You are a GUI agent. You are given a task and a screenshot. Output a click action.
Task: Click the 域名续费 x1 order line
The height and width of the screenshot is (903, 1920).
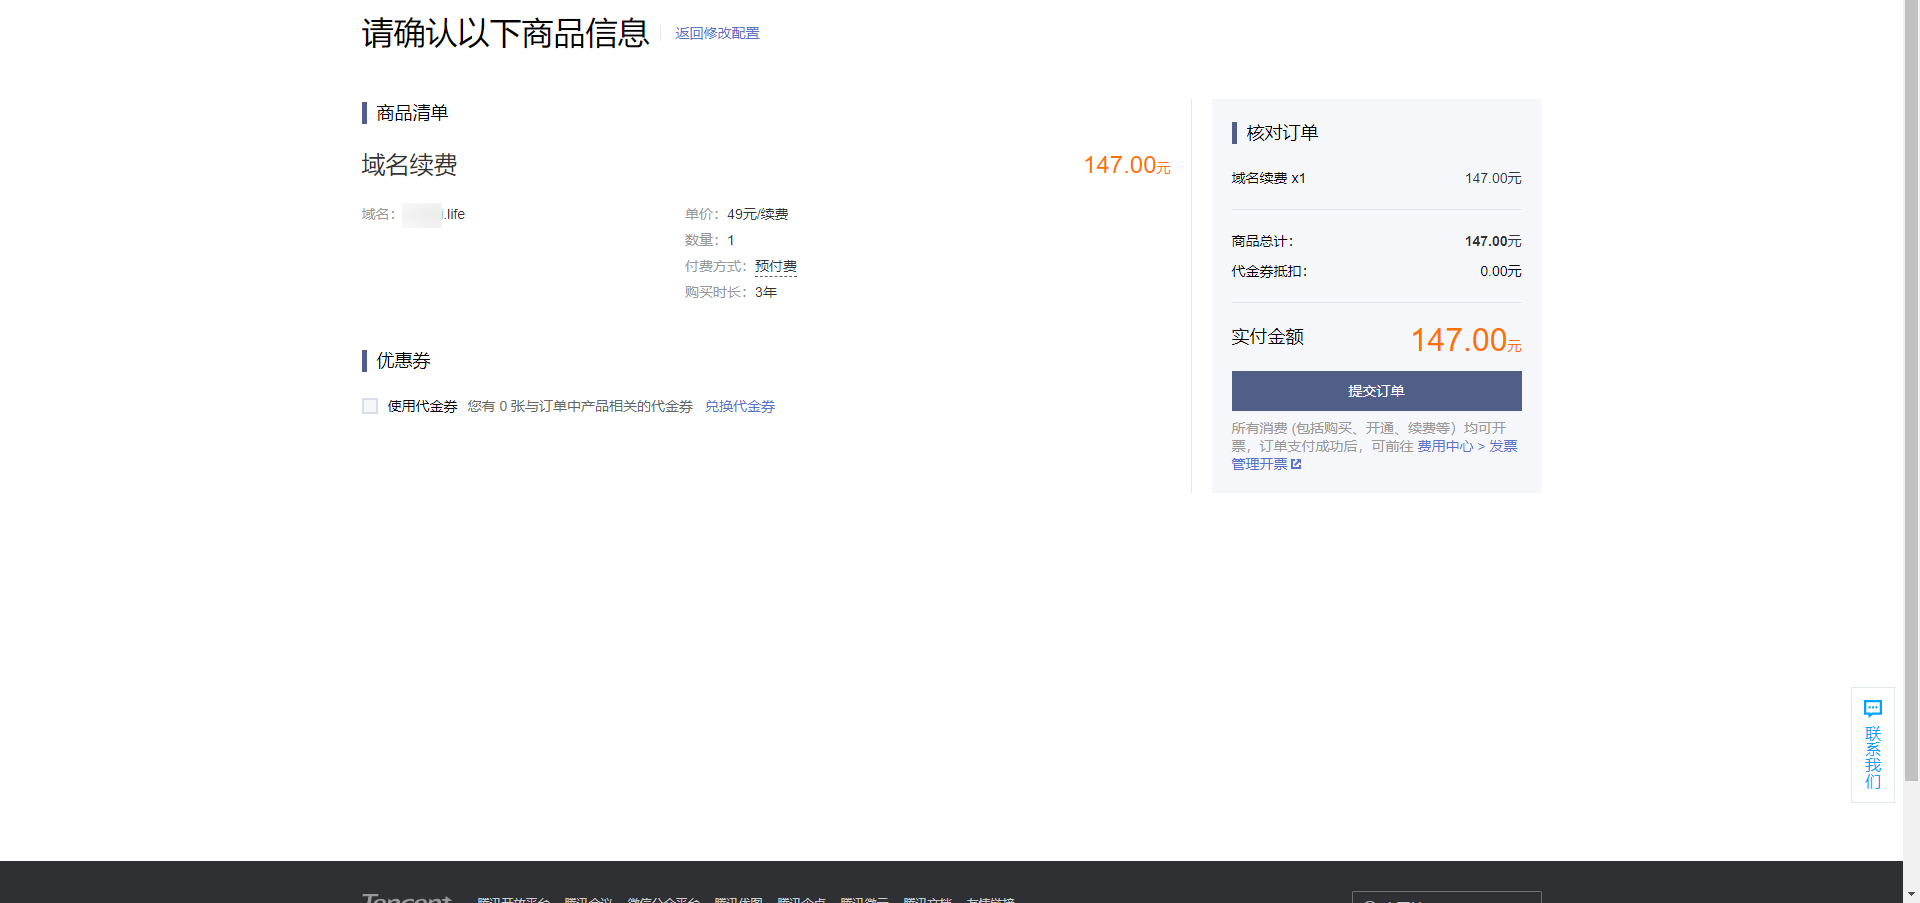[x=1376, y=178]
